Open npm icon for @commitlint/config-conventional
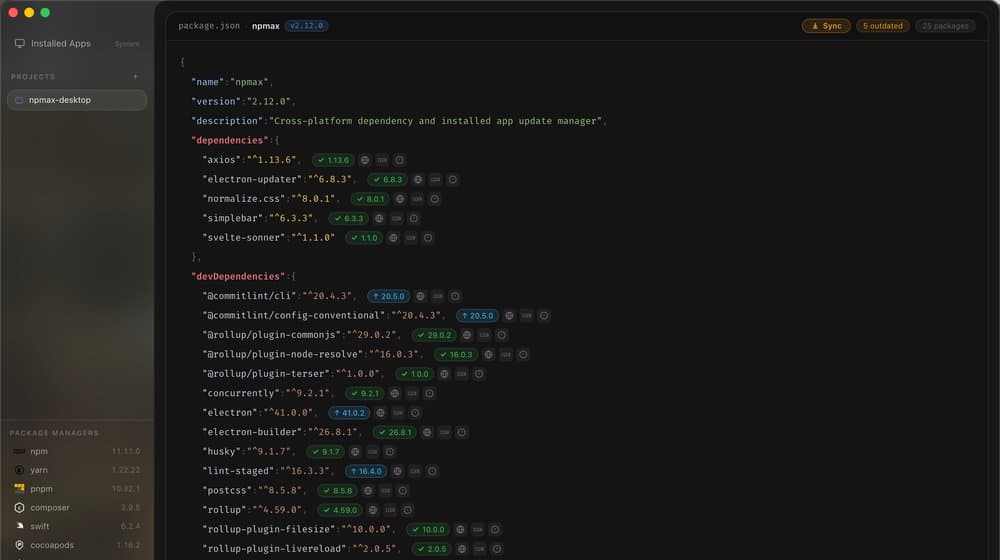Image resolution: width=1000 pixels, height=560 pixels. pos(526,316)
